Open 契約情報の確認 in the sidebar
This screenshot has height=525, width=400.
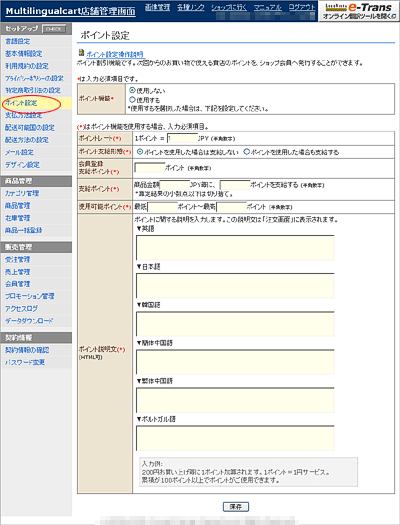tap(27, 350)
